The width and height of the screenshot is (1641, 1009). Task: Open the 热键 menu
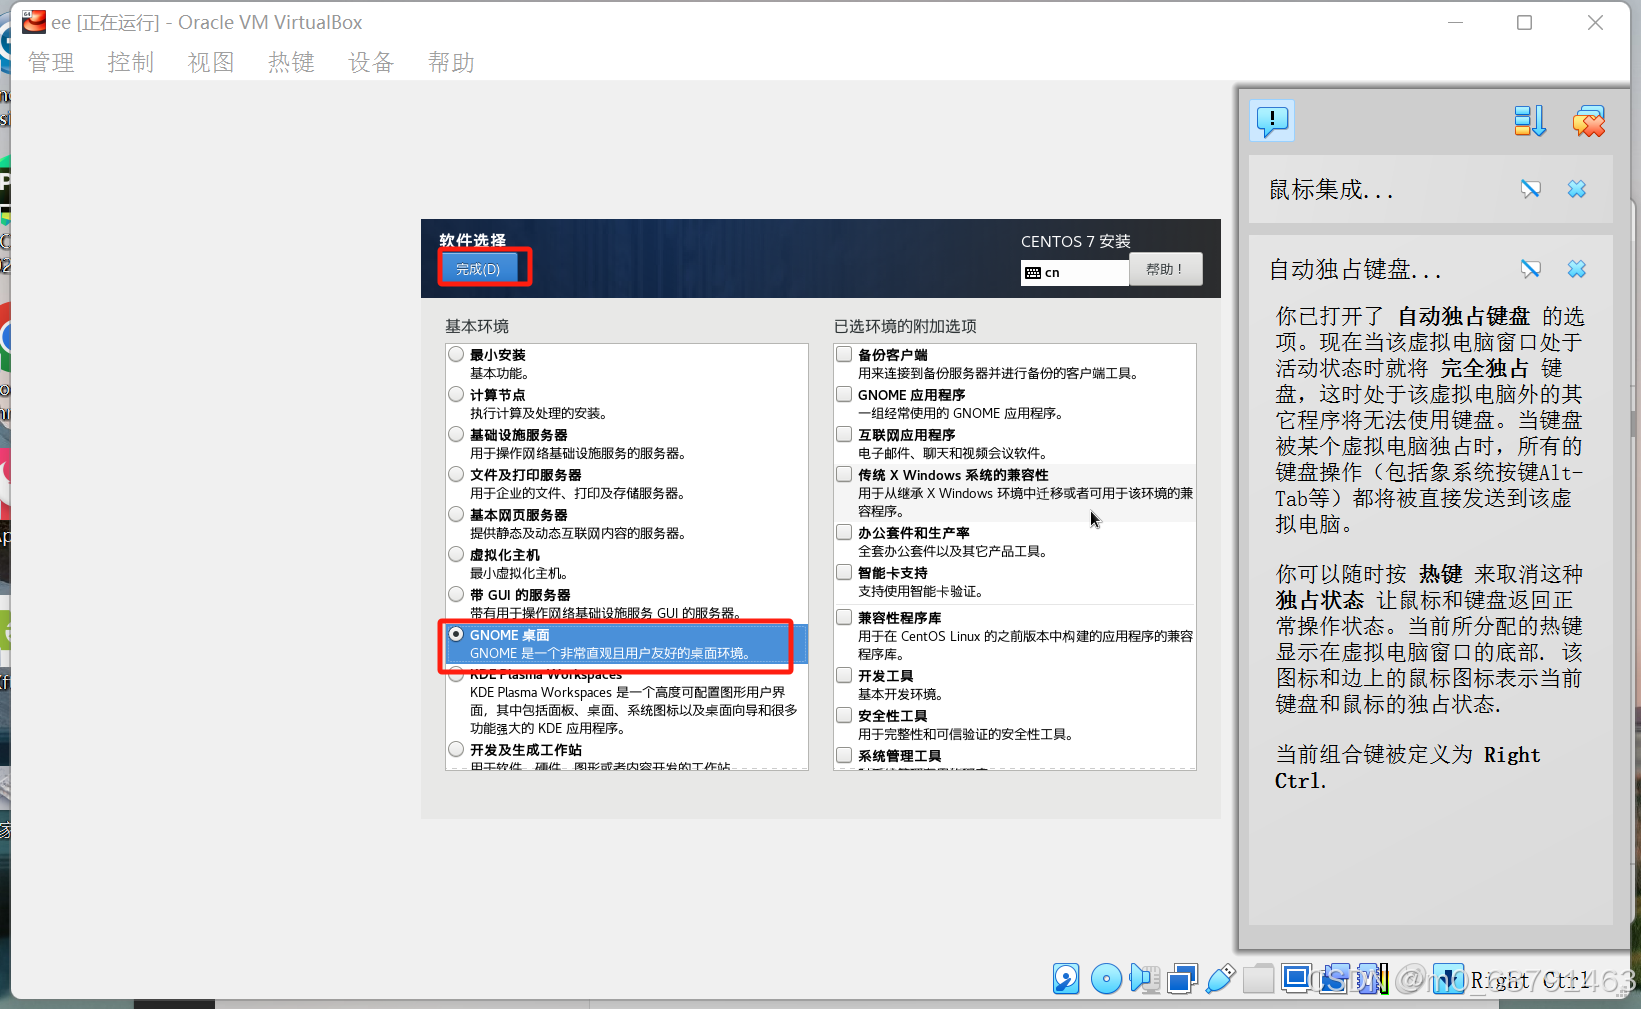click(x=291, y=63)
